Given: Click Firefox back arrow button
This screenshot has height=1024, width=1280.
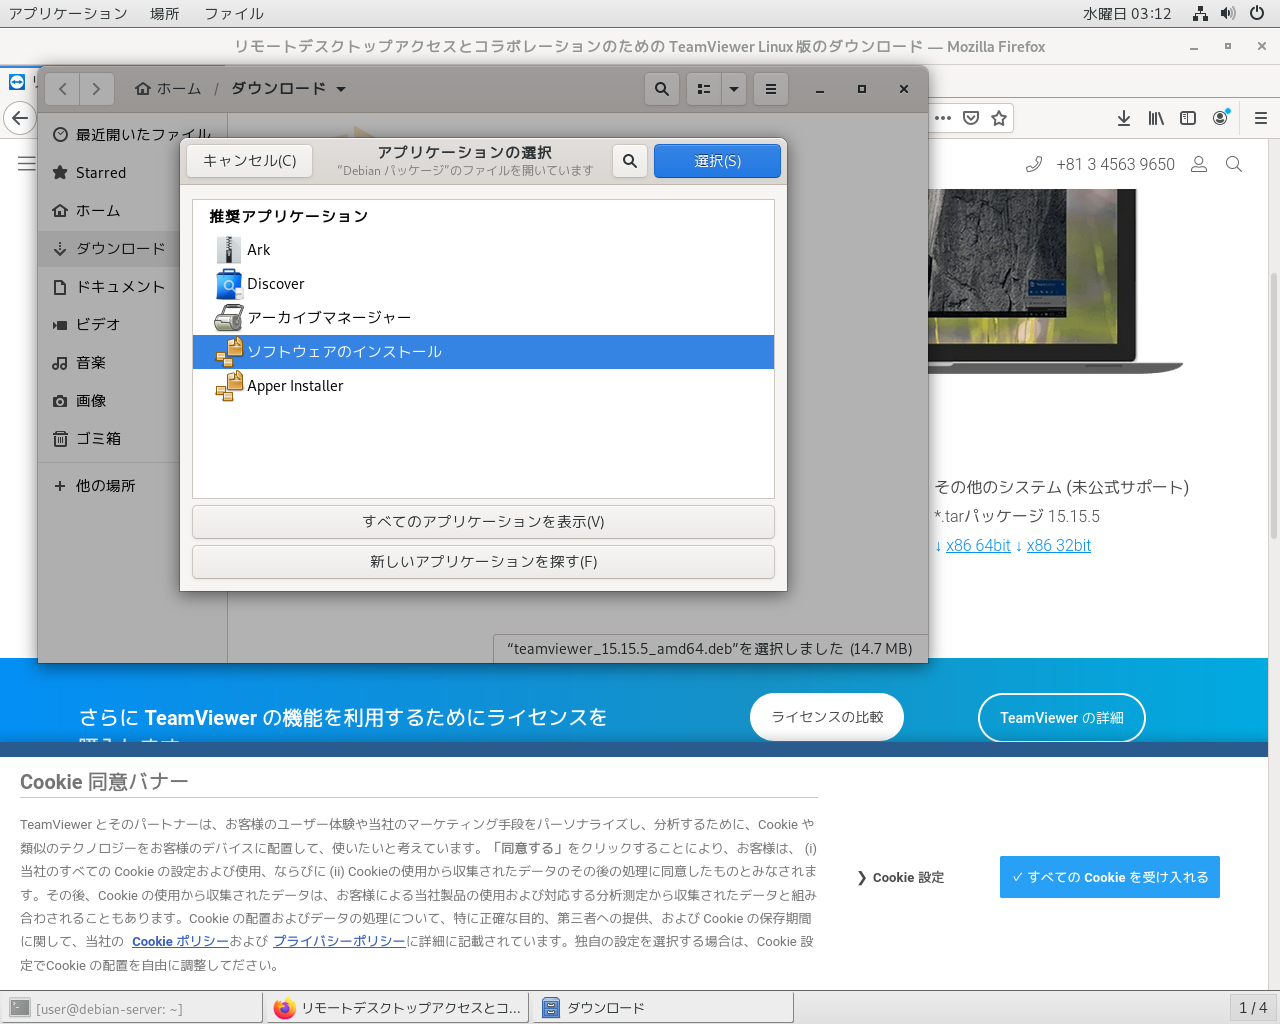Looking at the screenshot, I should [x=19, y=118].
